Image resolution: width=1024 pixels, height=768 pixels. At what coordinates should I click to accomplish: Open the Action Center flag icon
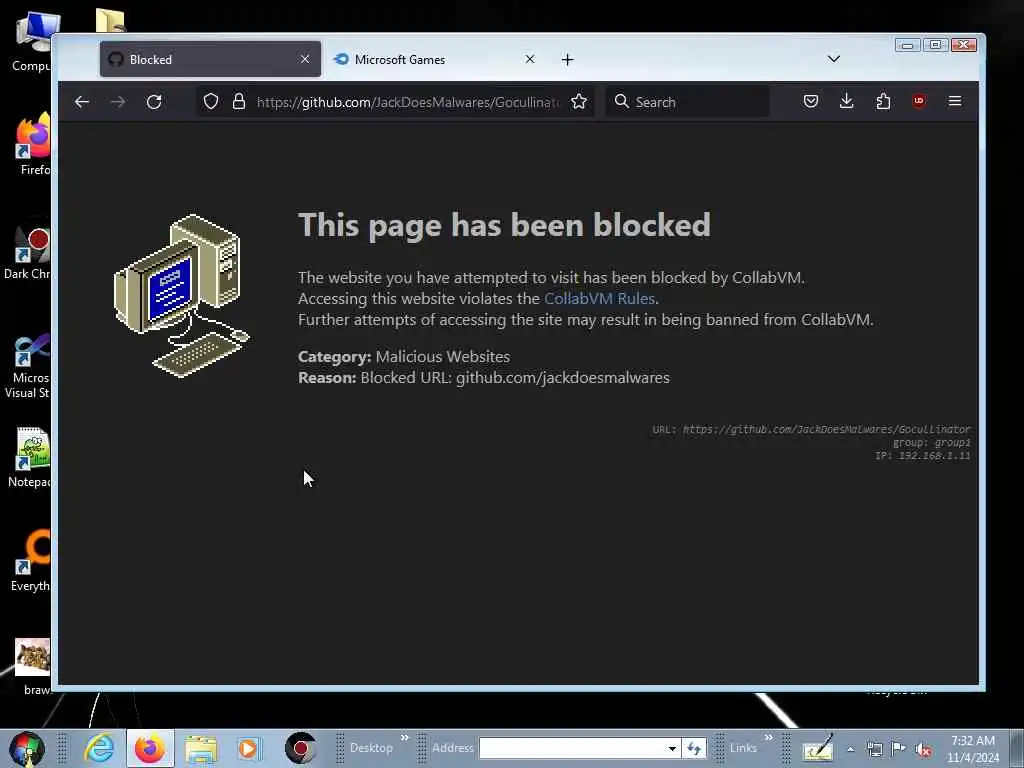899,750
